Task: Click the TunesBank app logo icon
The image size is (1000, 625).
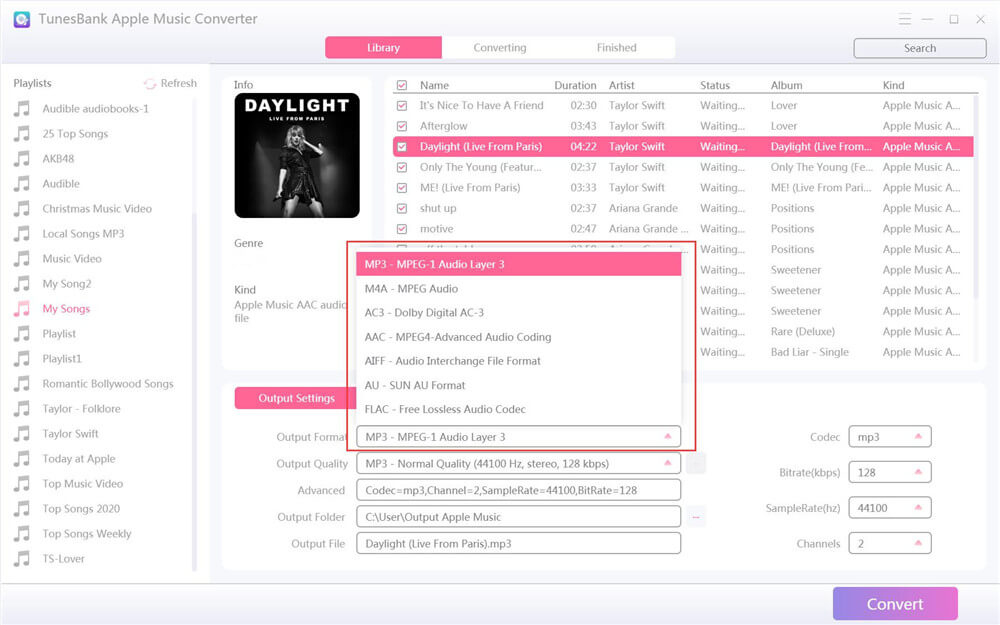Action: click(x=22, y=19)
